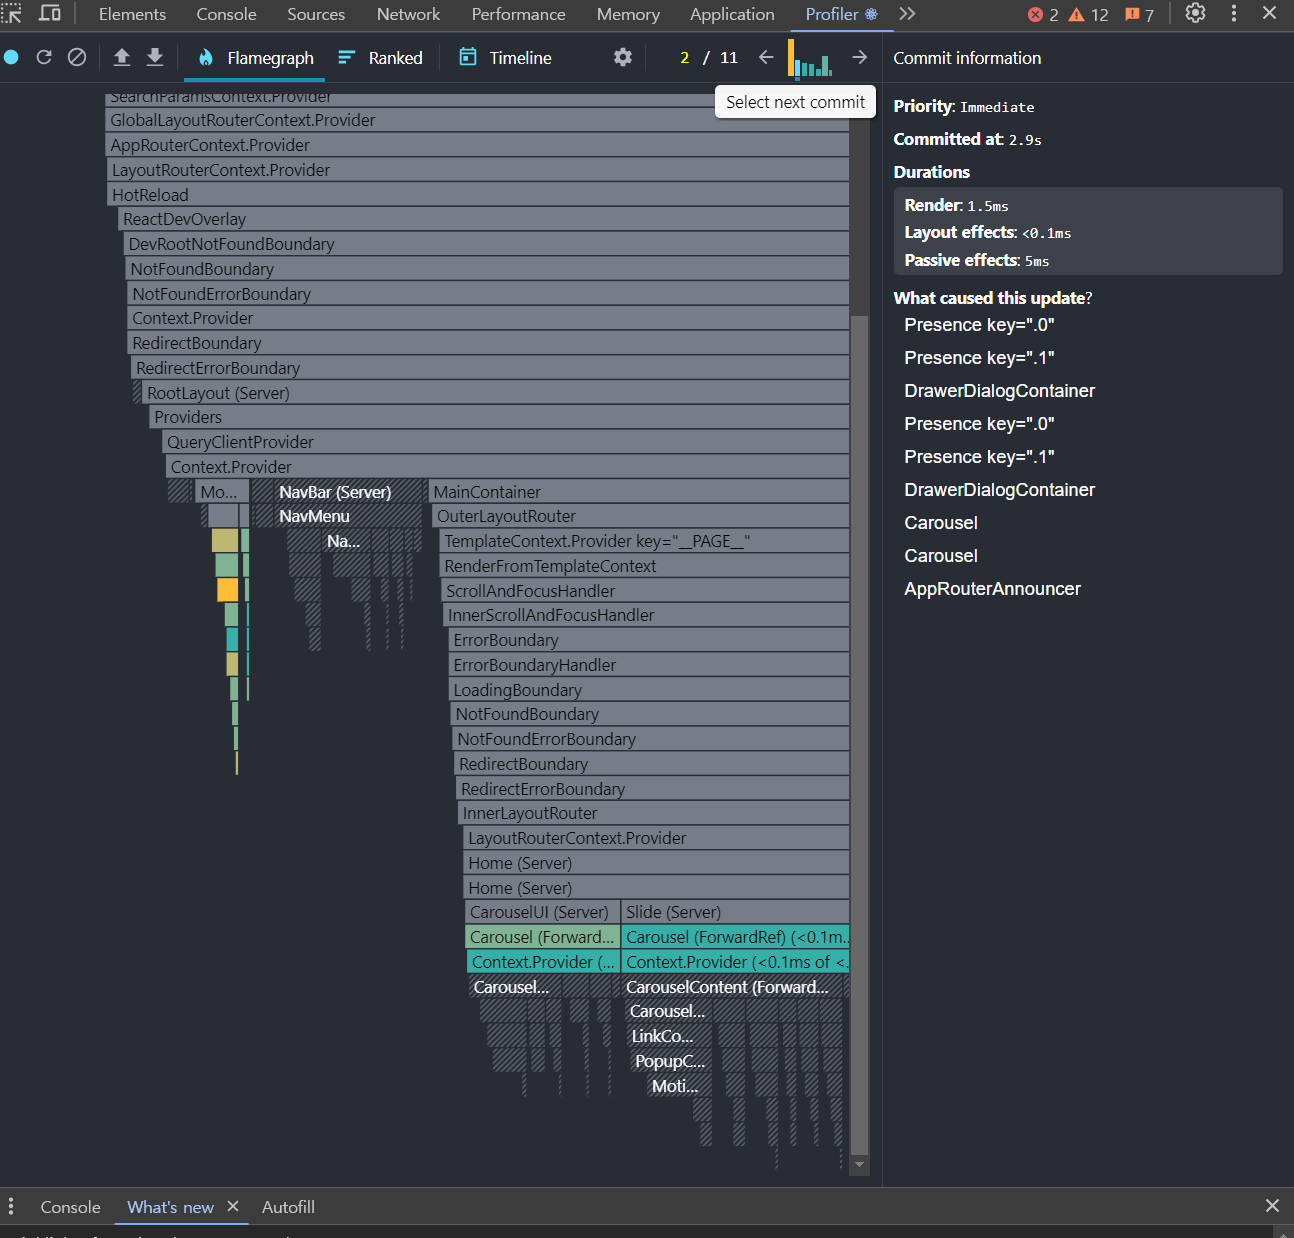
Task: Select ScrollAndFocusHandler bar
Action: 646,591
